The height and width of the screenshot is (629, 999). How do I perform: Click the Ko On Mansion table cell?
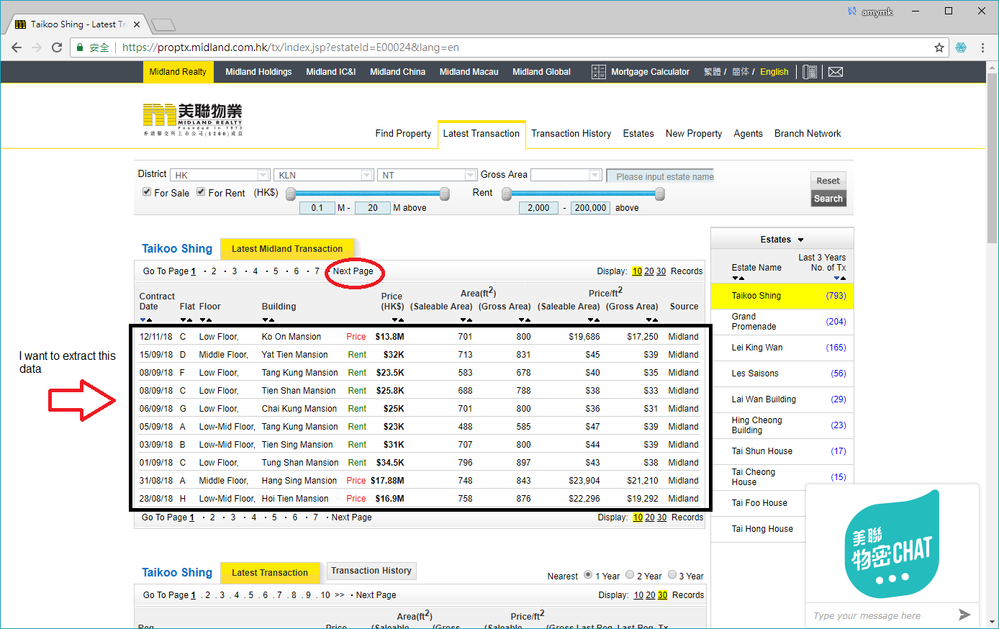click(291, 336)
